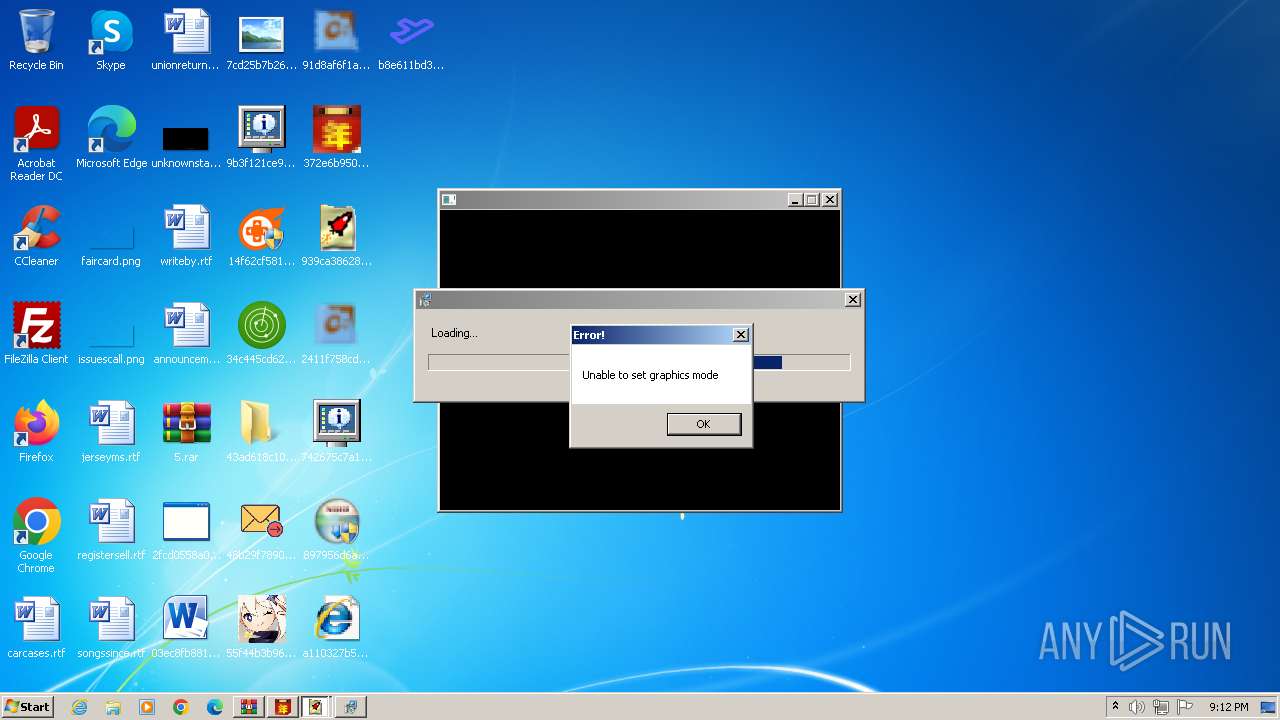Launch Edge from the taskbar

click(215, 707)
